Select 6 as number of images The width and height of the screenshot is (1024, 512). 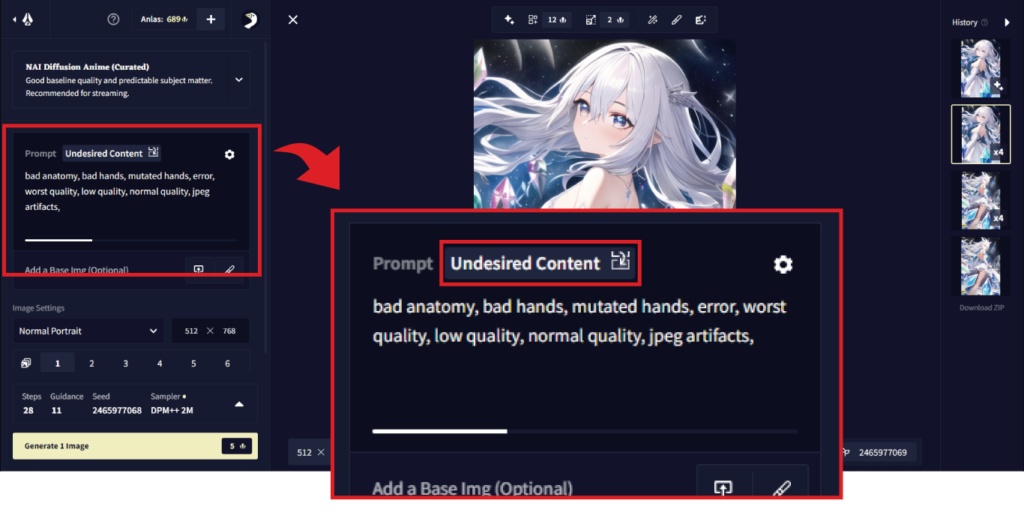(227, 364)
